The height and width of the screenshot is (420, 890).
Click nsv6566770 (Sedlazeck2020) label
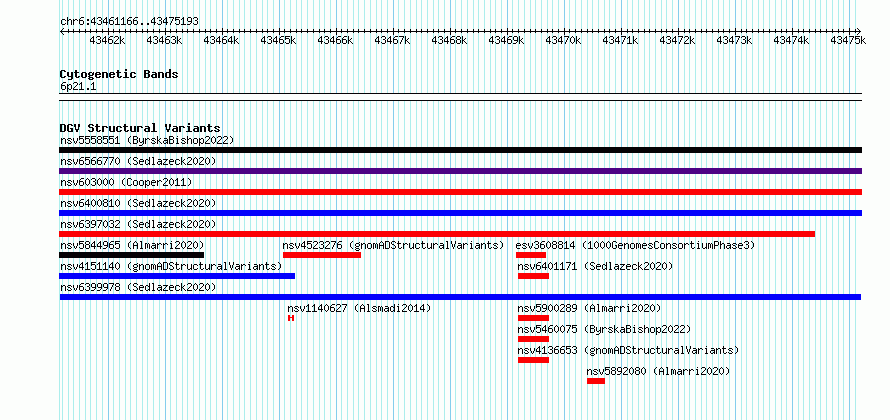click(138, 161)
